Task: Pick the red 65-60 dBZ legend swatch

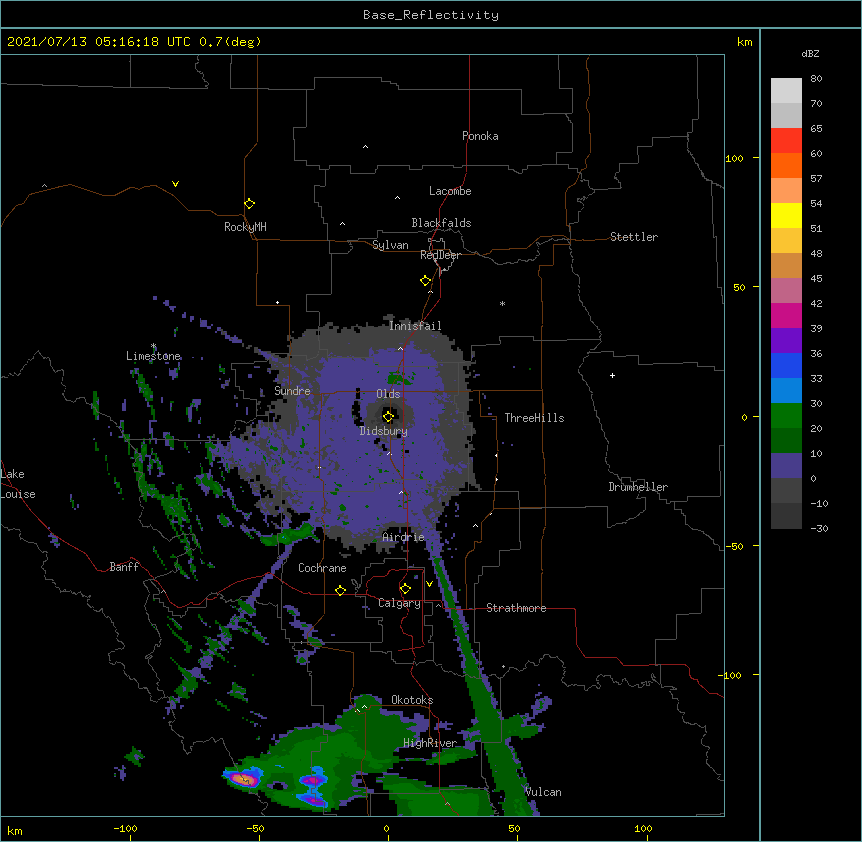Action: [786, 140]
